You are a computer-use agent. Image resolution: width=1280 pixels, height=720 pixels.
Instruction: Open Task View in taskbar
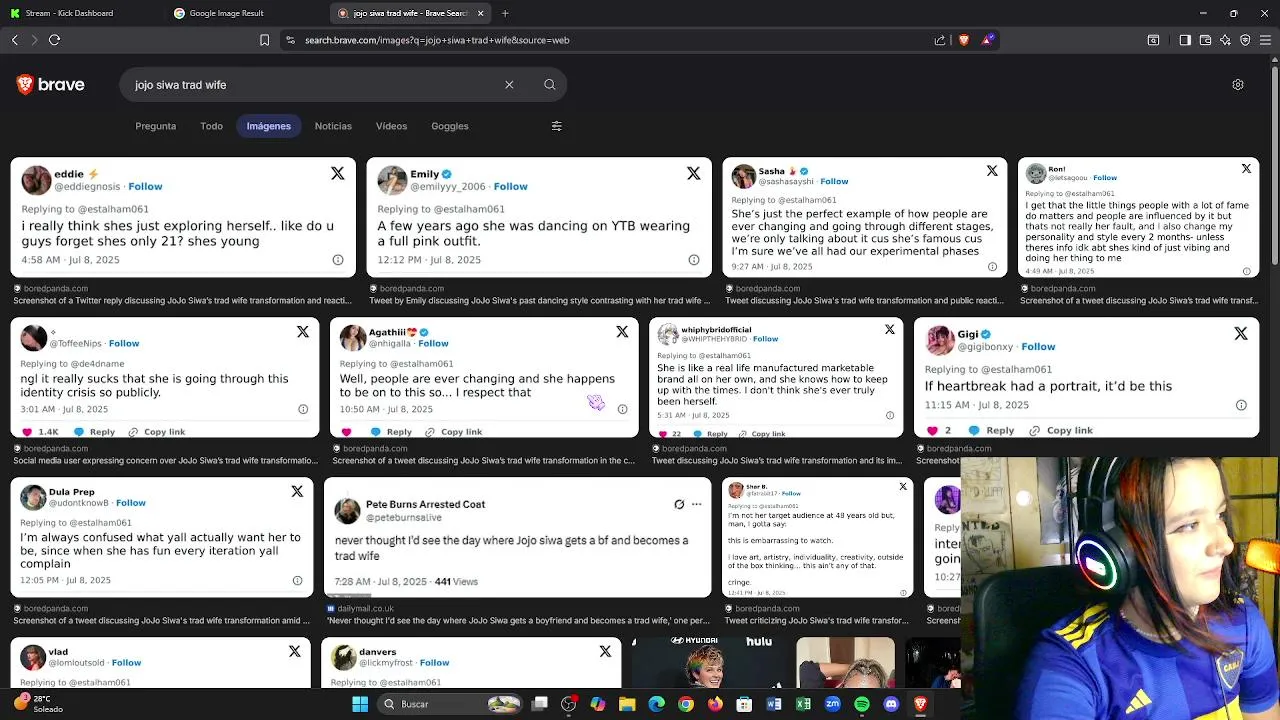(x=539, y=704)
